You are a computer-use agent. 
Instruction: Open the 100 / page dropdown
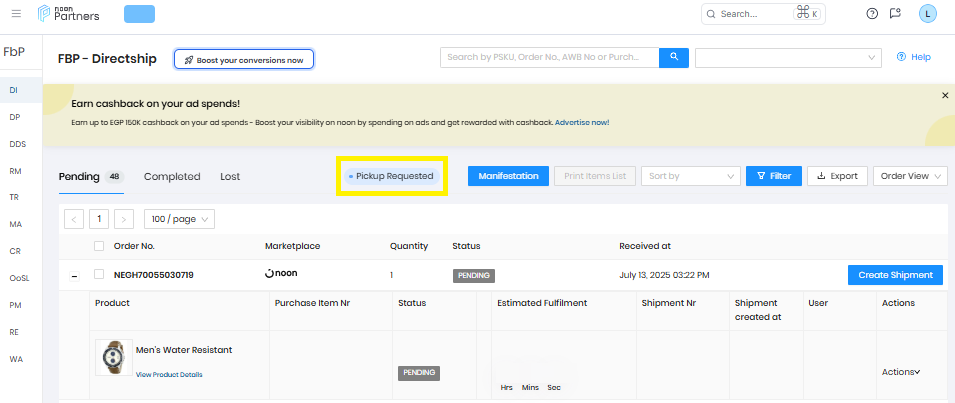179,219
